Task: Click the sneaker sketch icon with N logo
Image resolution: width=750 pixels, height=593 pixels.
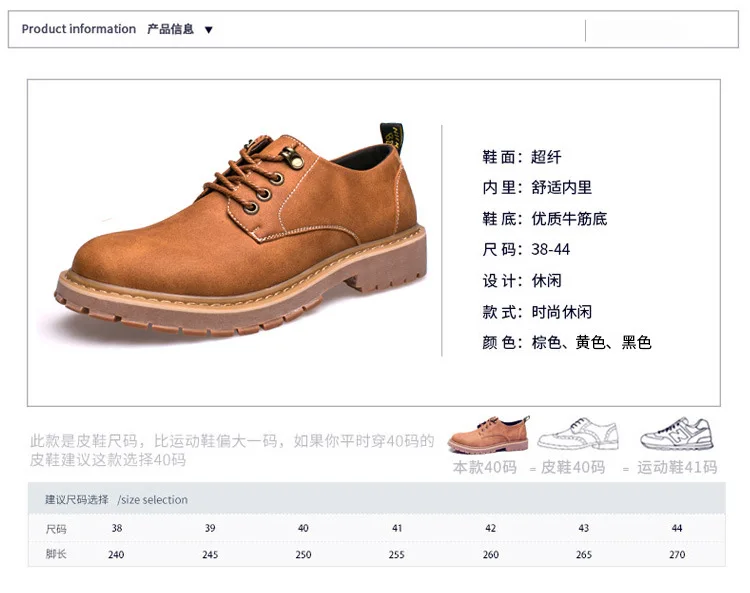Action: 677,433
